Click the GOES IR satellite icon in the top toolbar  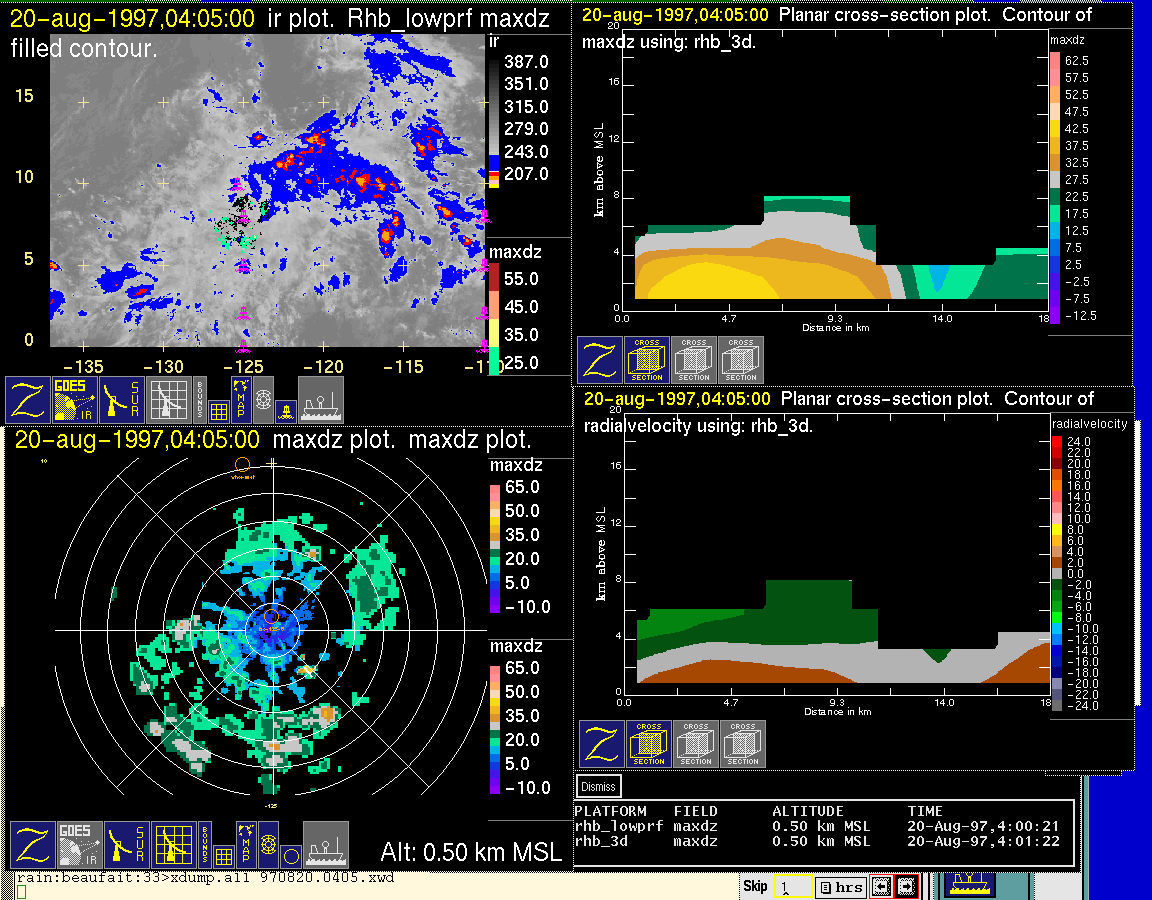pyautogui.click(x=76, y=400)
